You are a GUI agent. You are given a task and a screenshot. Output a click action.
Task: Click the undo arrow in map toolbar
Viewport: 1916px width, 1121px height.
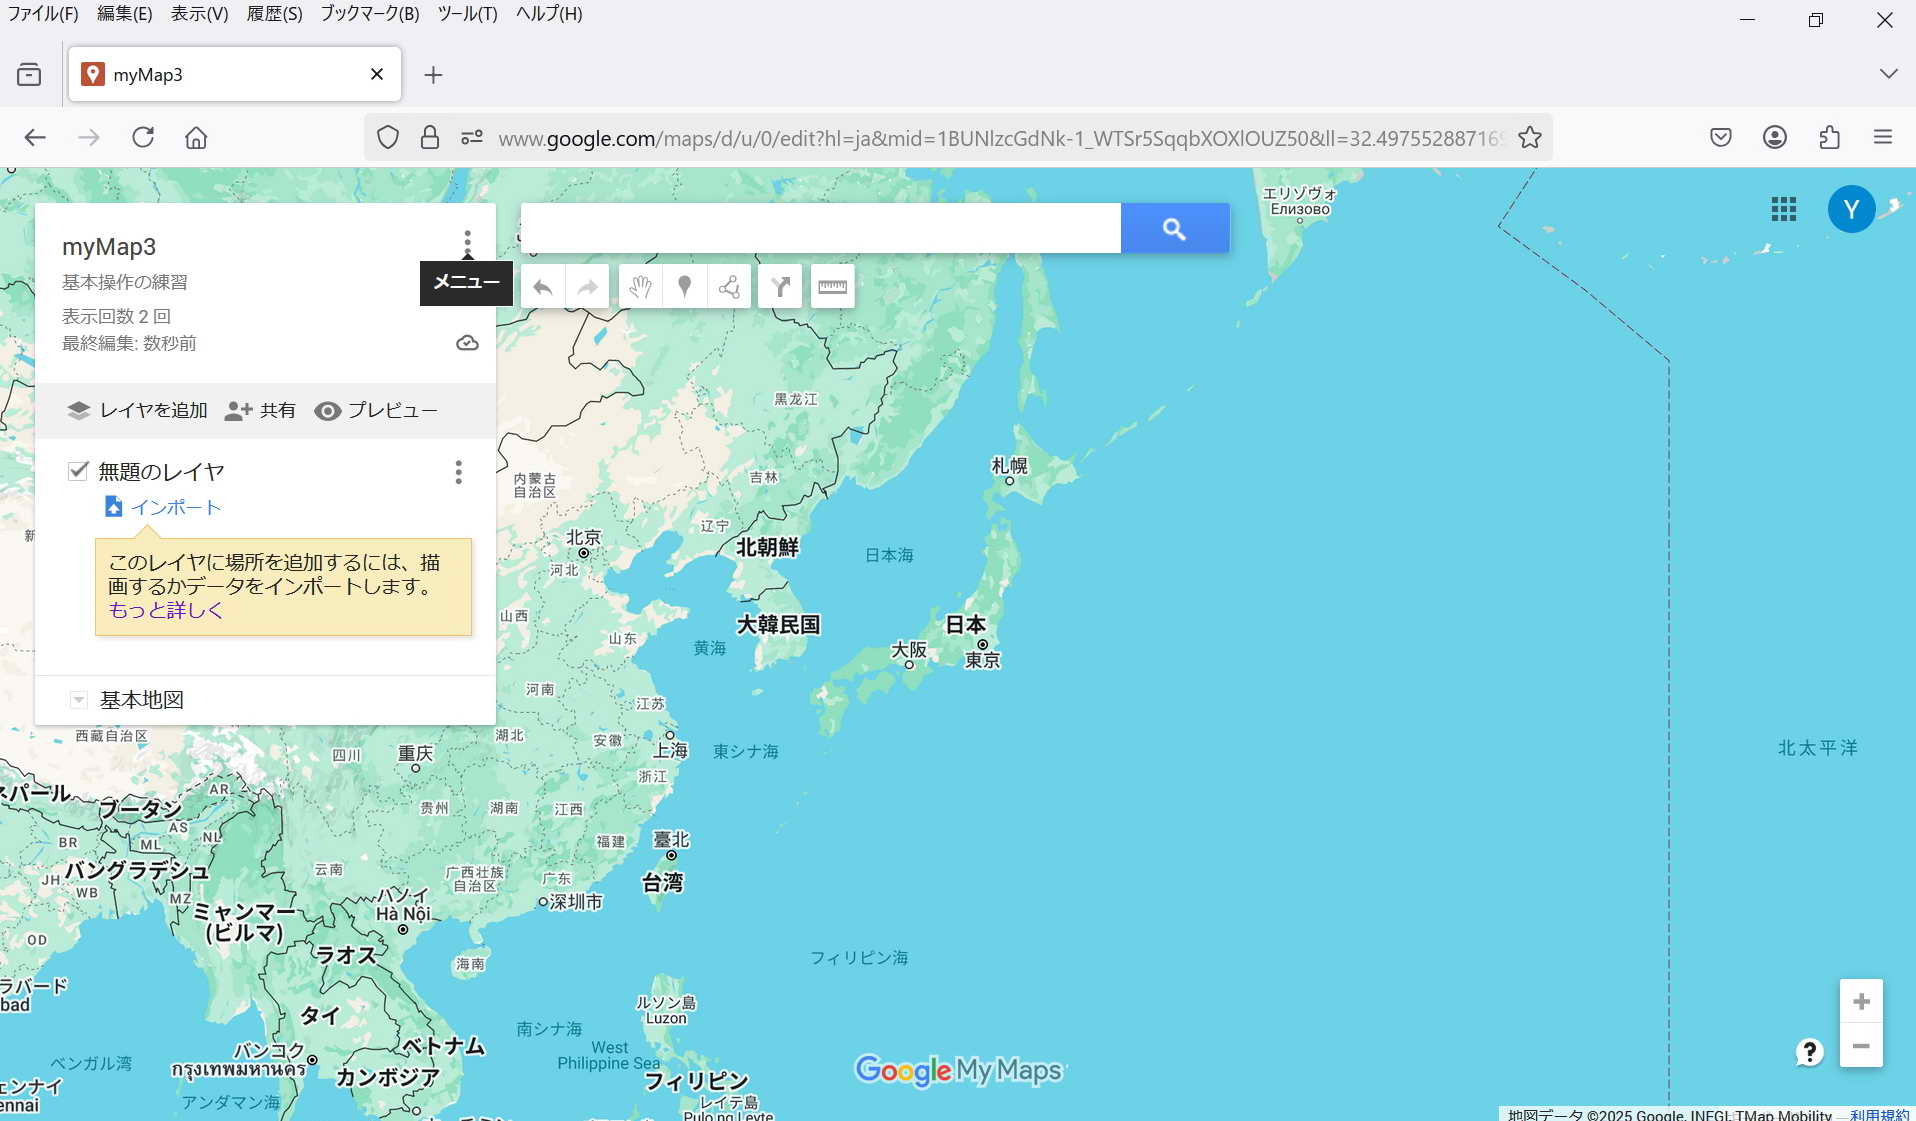pos(543,287)
